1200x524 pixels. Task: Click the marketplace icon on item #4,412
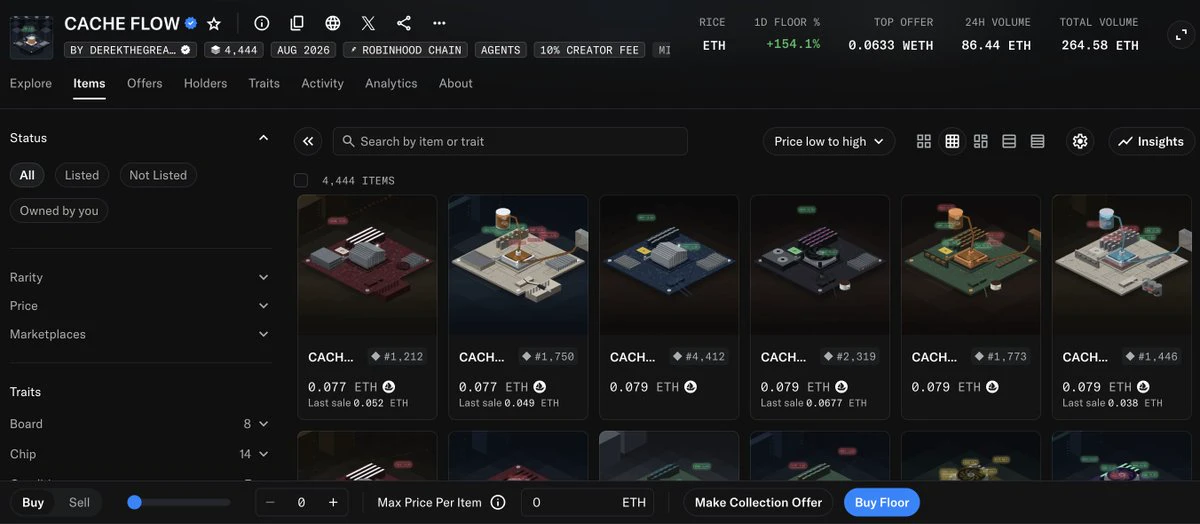point(691,386)
